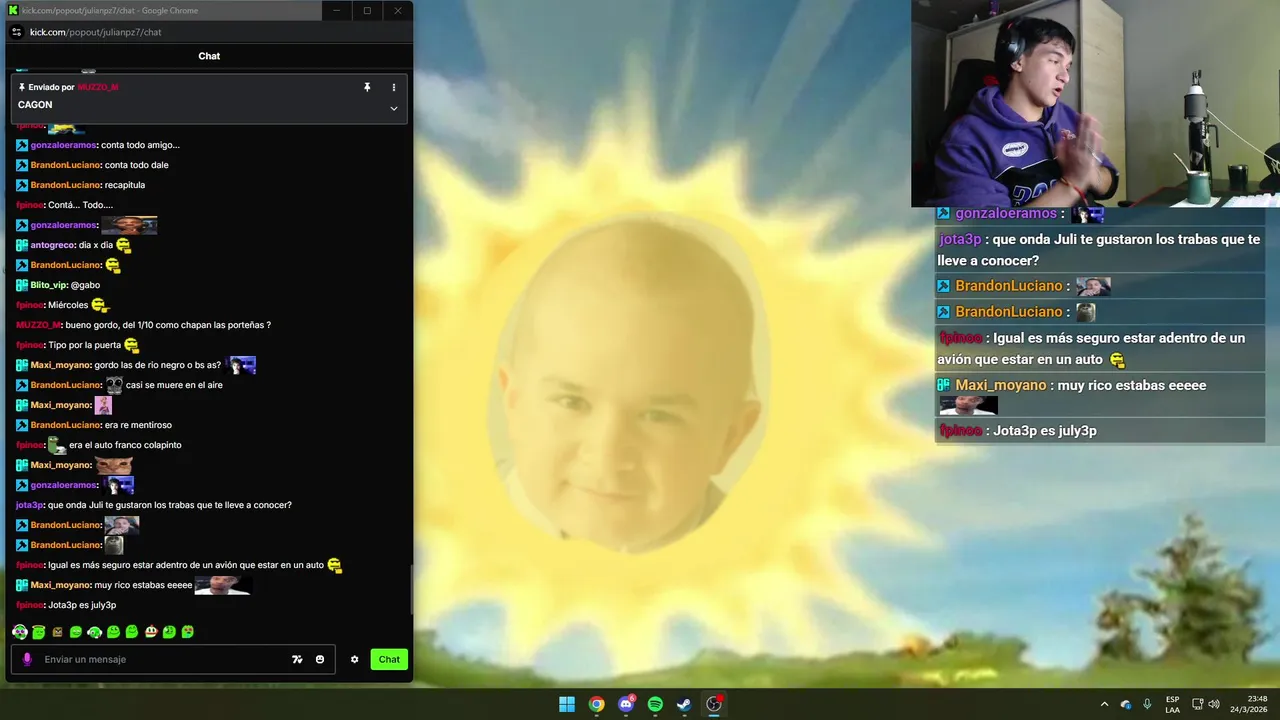
Task: Click the purple microphone icon in message box
Action: (27, 659)
